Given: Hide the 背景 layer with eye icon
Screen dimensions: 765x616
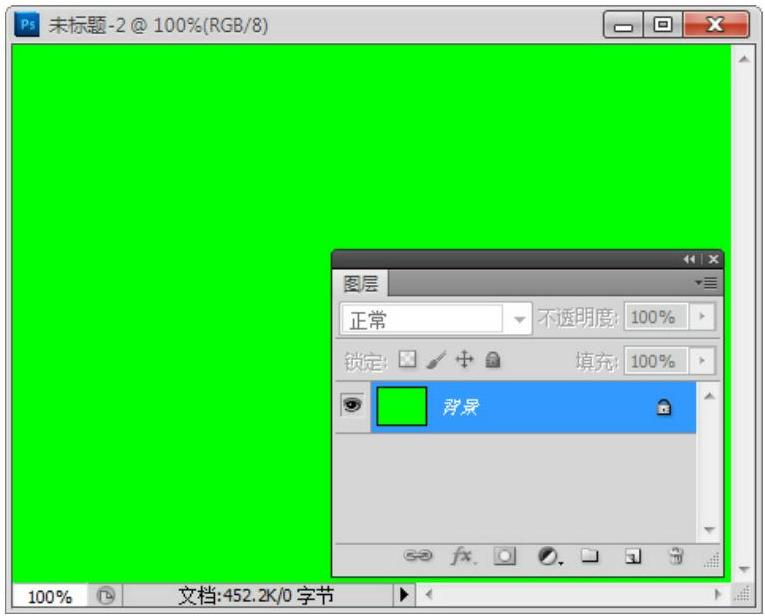Looking at the screenshot, I should click(352, 406).
